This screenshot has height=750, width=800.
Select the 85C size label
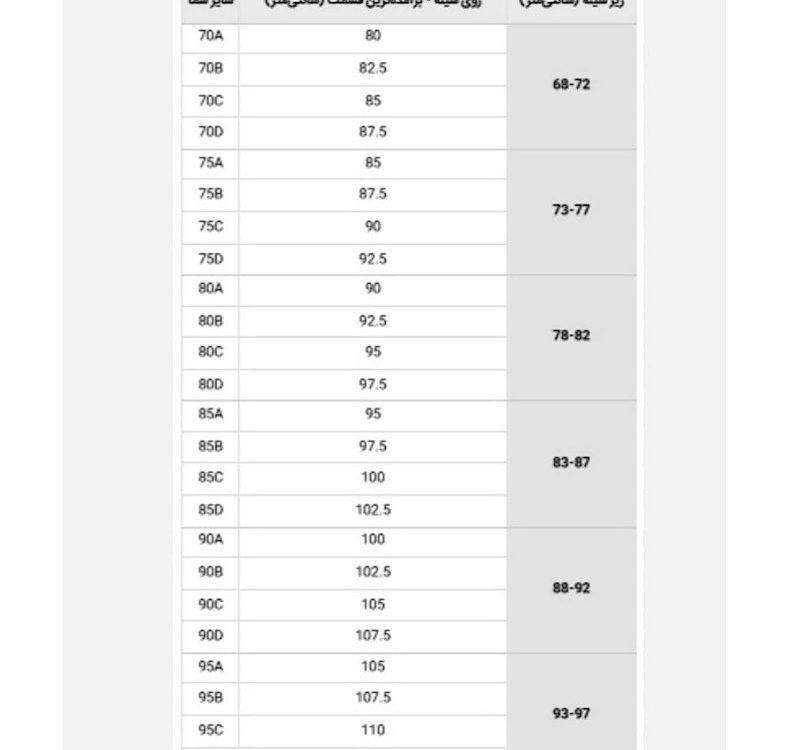click(210, 478)
